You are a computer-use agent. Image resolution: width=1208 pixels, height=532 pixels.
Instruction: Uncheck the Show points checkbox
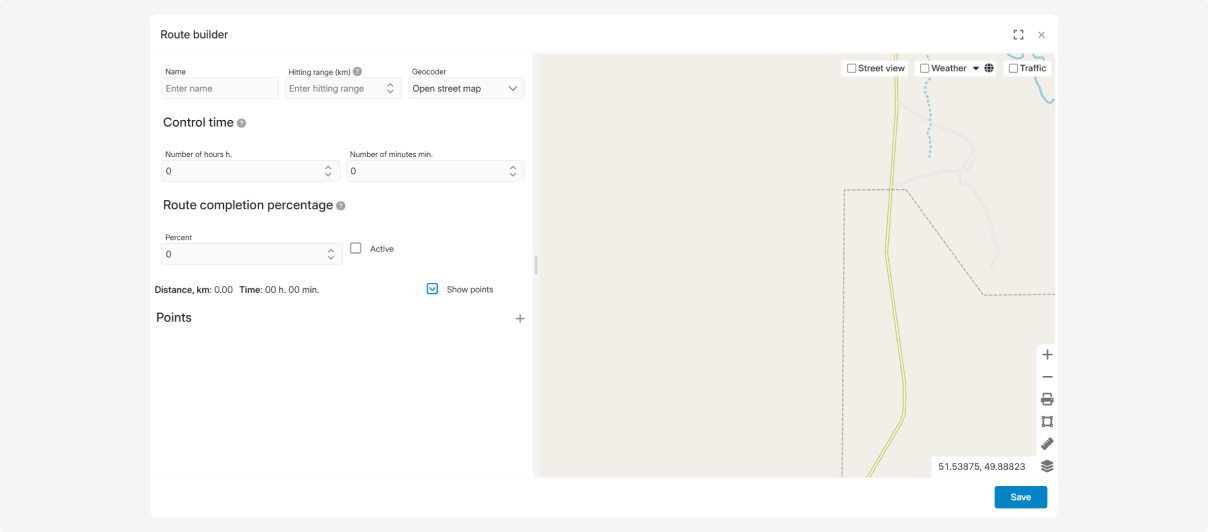tap(432, 289)
